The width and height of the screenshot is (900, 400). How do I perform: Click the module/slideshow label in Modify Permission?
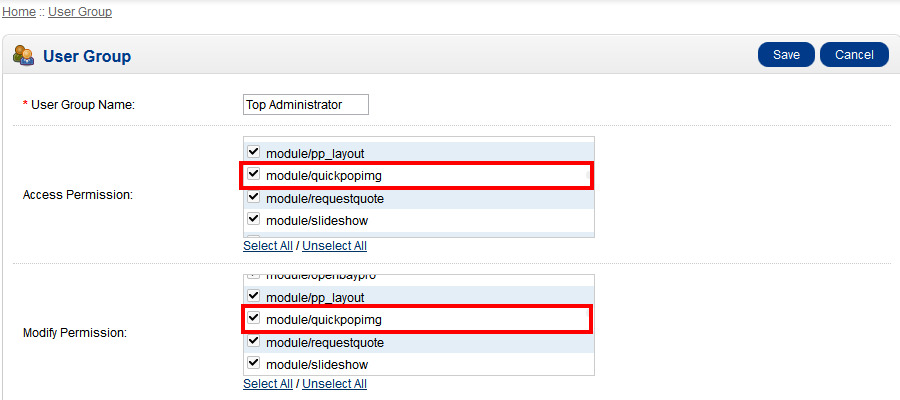click(x=317, y=365)
